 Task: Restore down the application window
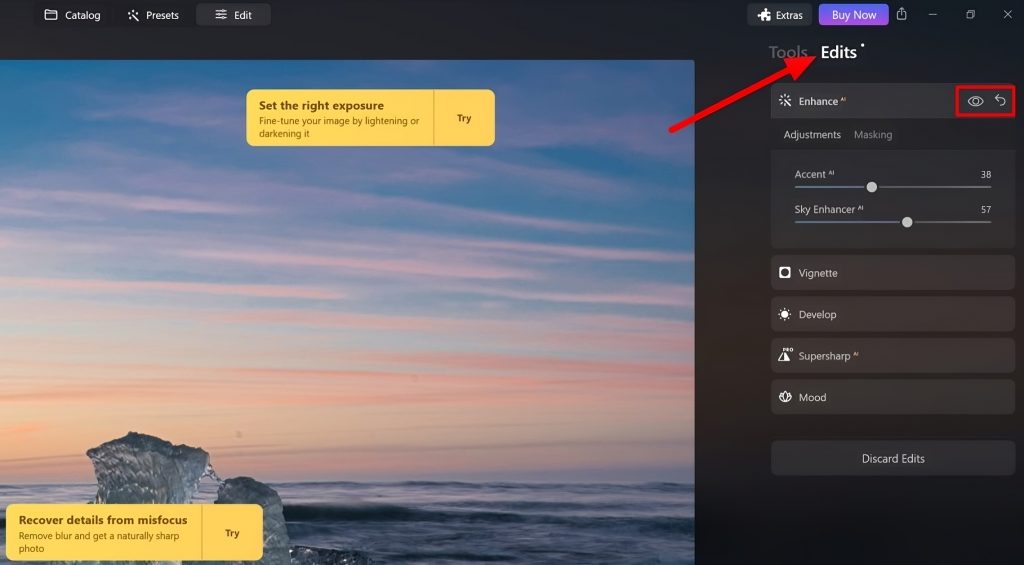point(970,14)
